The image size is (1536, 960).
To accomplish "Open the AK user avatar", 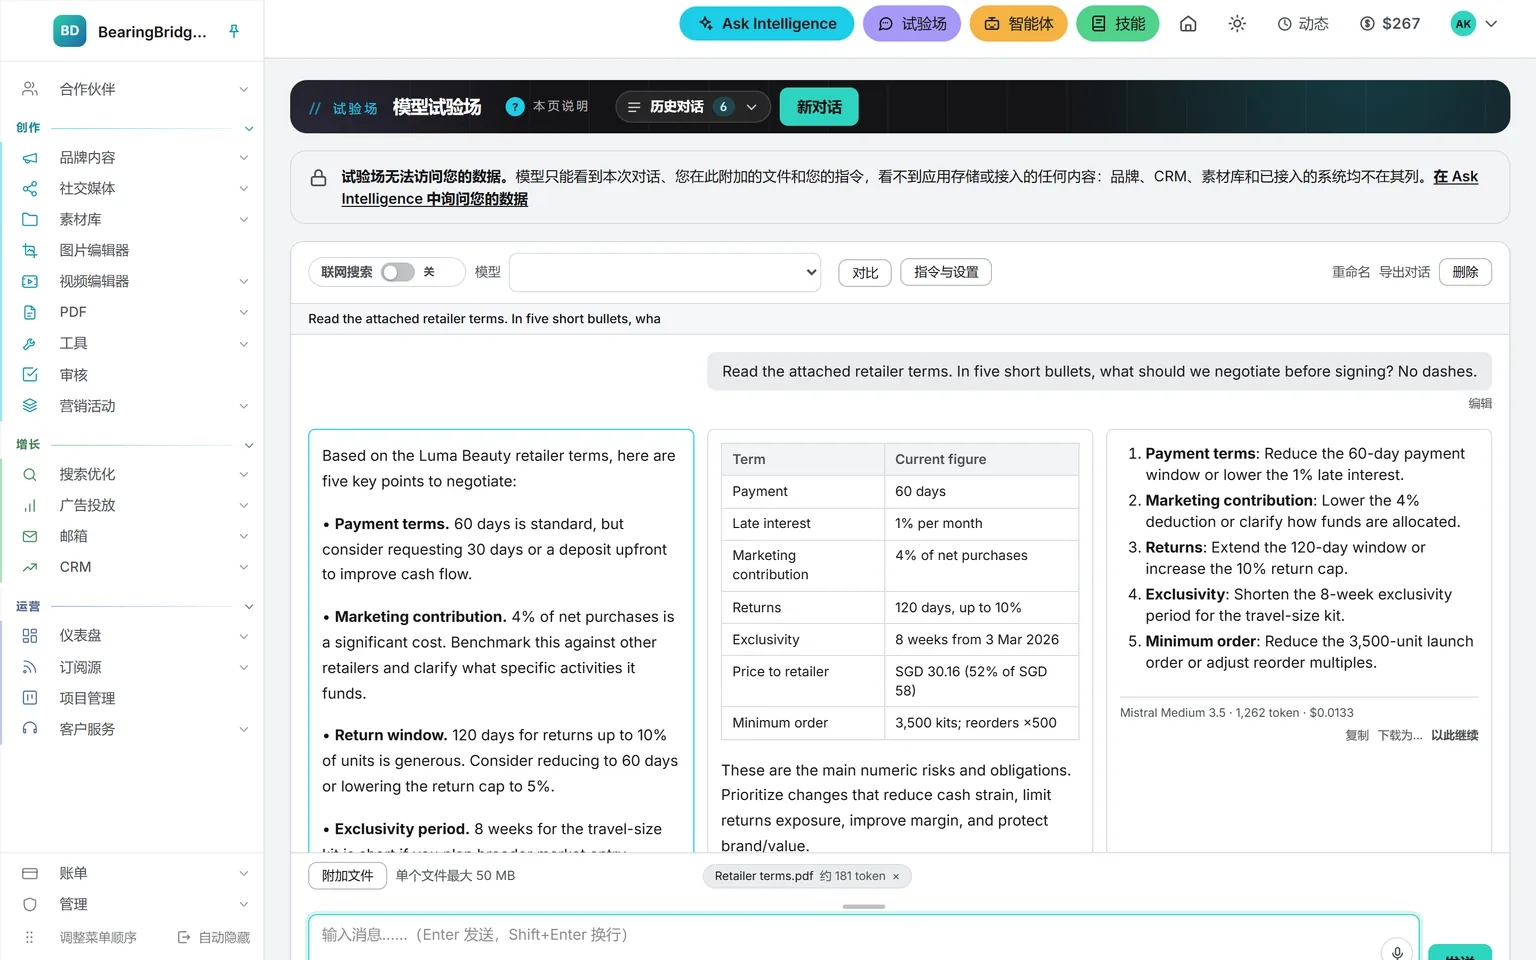I will point(1463,24).
